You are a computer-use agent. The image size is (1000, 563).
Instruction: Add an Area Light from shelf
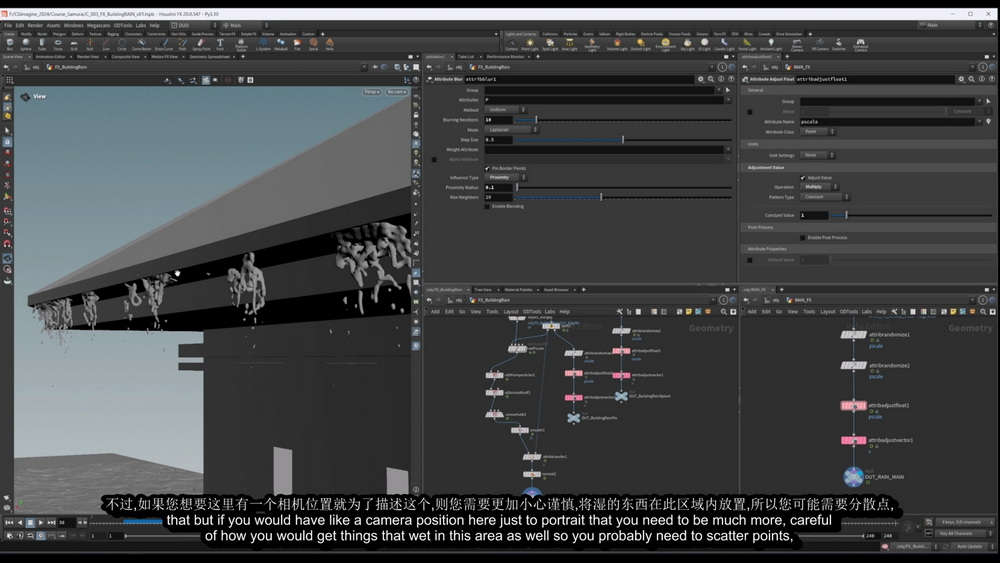[x=570, y=44]
